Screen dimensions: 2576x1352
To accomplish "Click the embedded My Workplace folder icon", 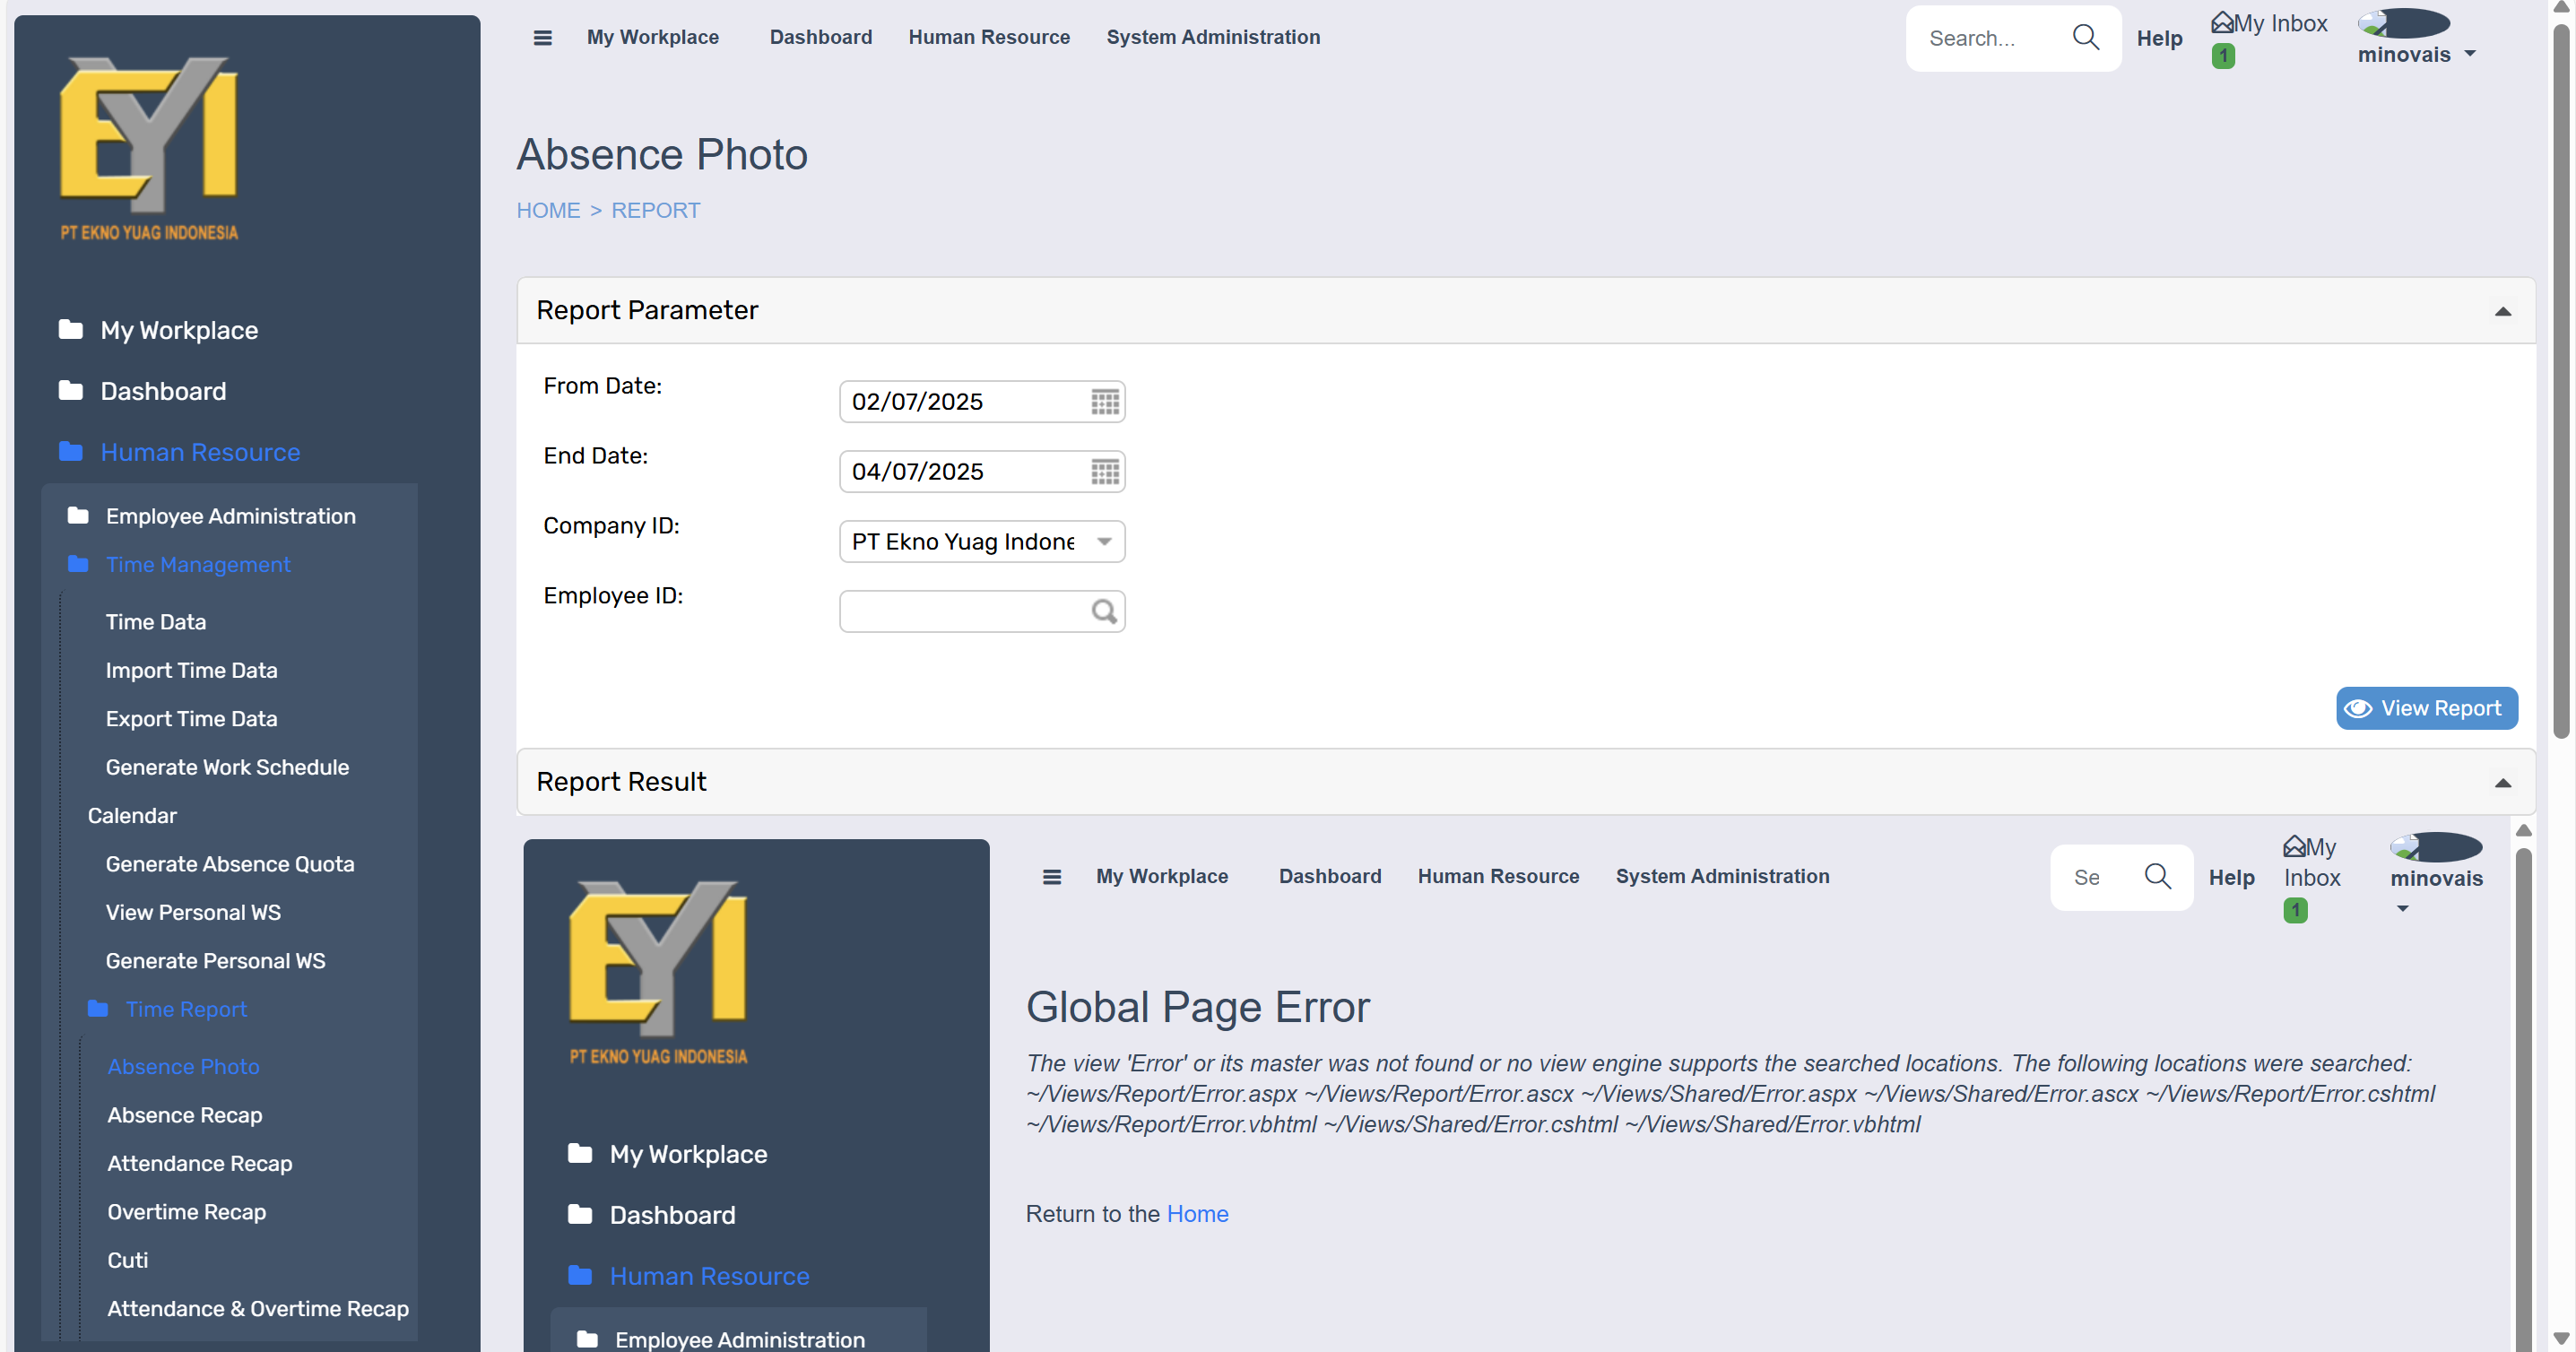I will (580, 1153).
